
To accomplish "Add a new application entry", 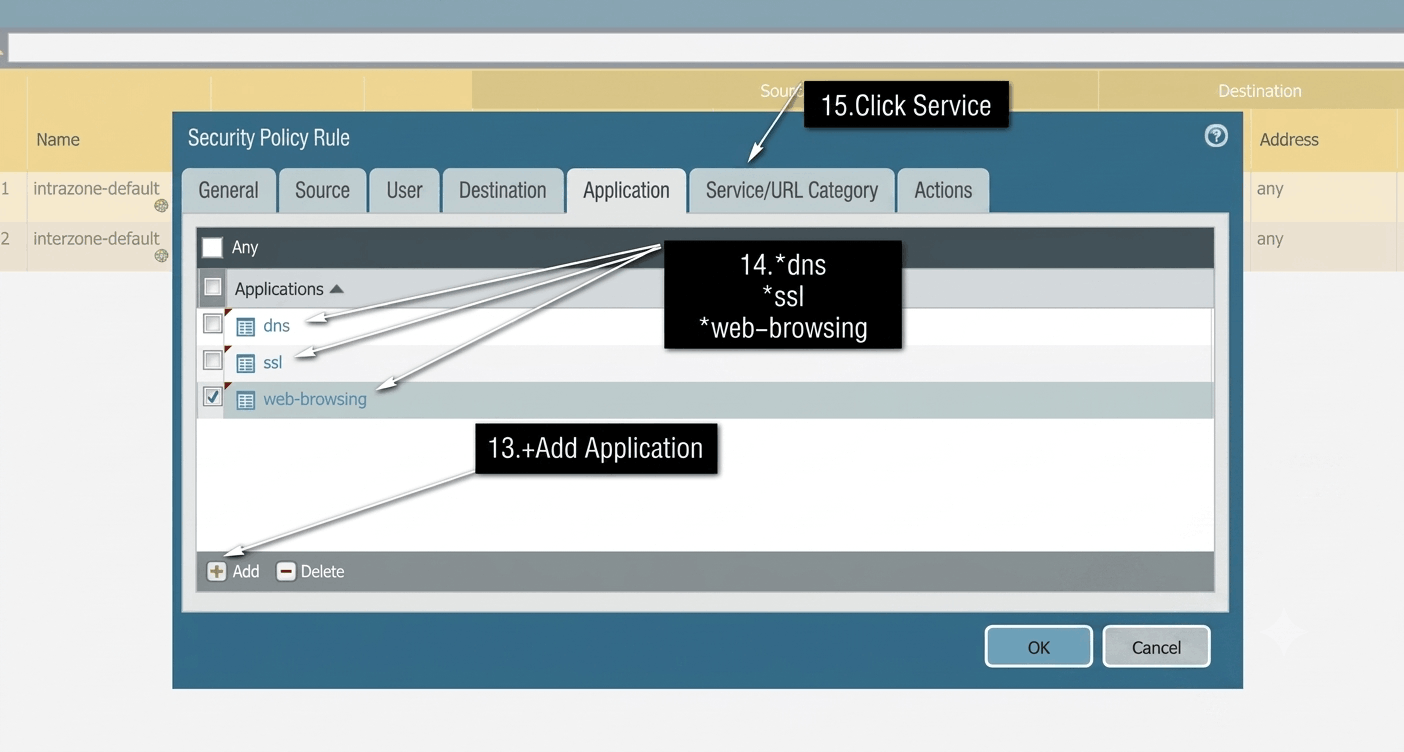I will (234, 572).
